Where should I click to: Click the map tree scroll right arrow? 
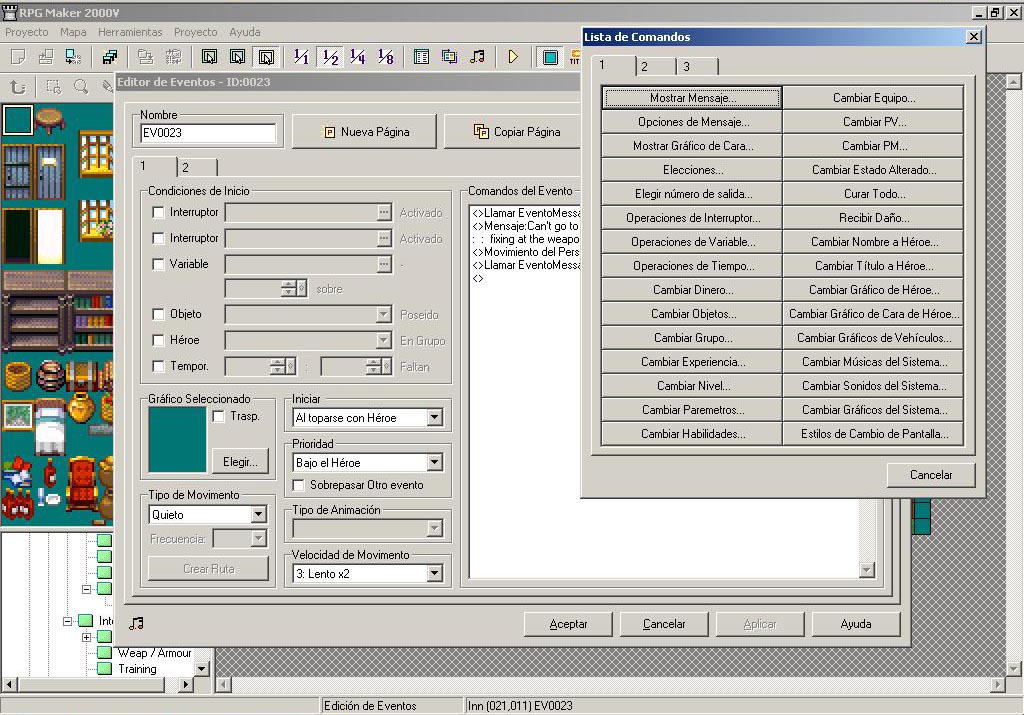(186, 684)
